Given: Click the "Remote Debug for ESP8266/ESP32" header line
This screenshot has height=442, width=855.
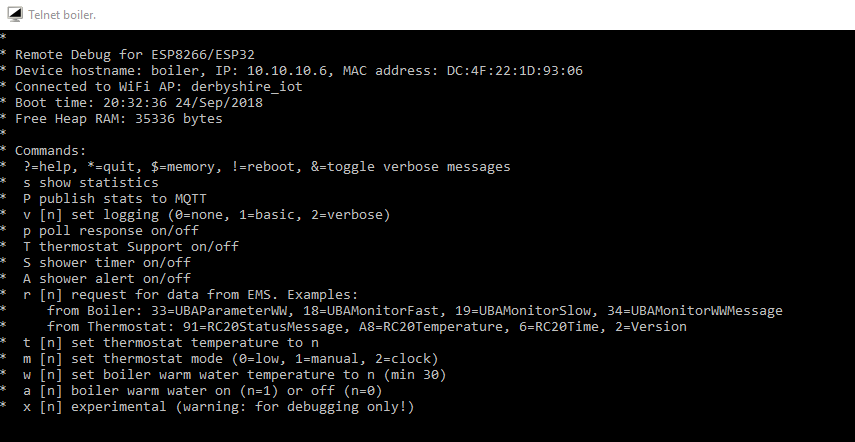Looking at the screenshot, I should click(141, 54).
